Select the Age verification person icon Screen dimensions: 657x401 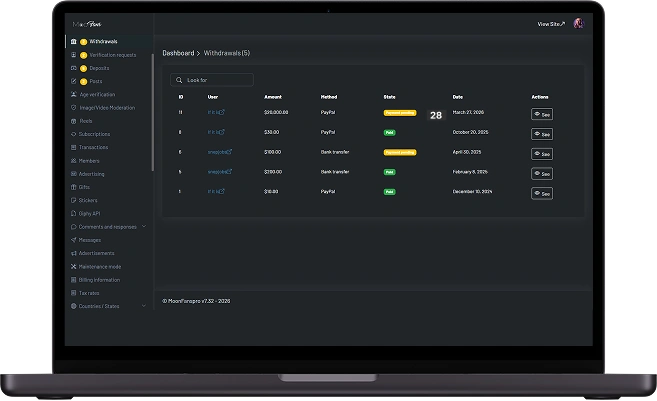(x=74, y=94)
